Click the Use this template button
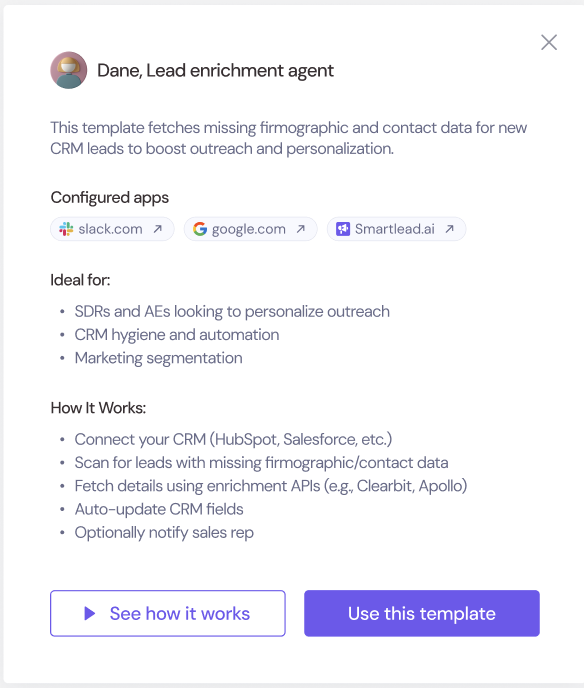 (422, 613)
